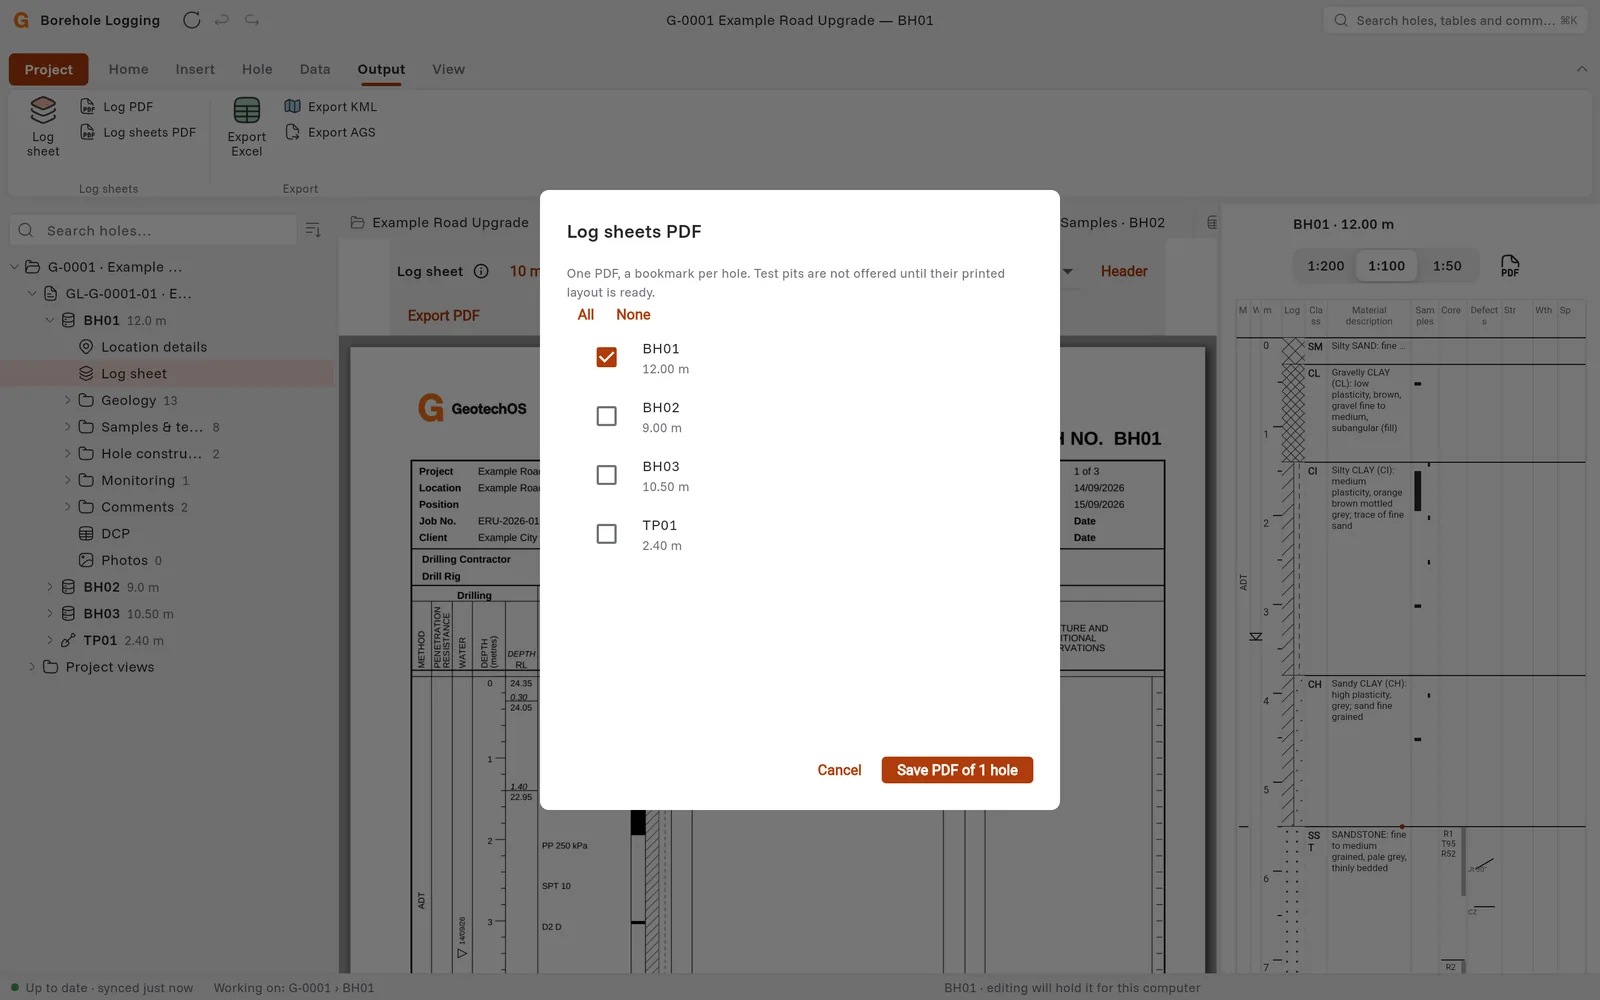The width and height of the screenshot is (1600, 1000).
Task: Click the Log PDF icon
Action: [88, 106]
